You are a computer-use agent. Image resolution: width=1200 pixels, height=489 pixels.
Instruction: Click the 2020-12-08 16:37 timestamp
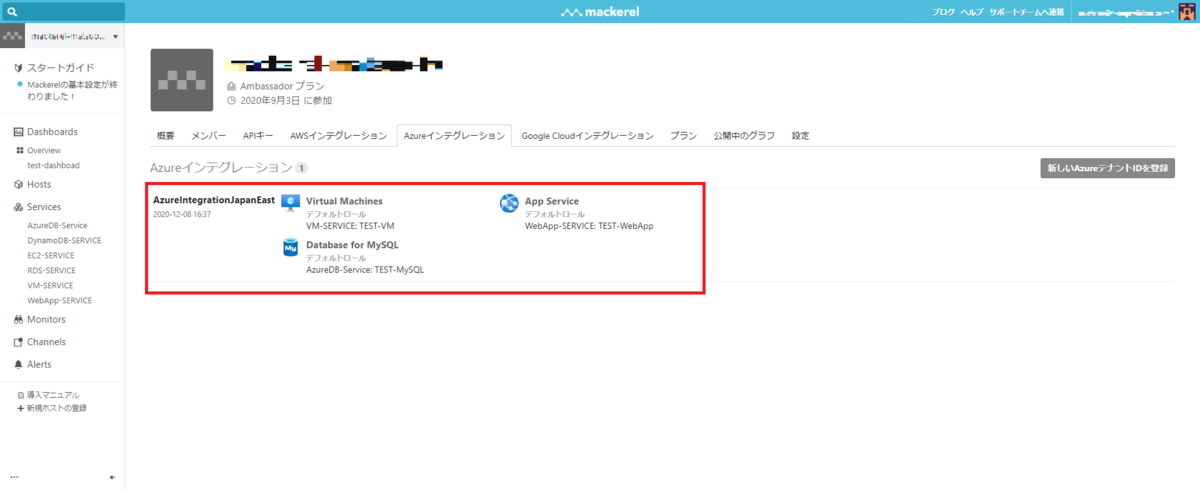pos(182,215)
